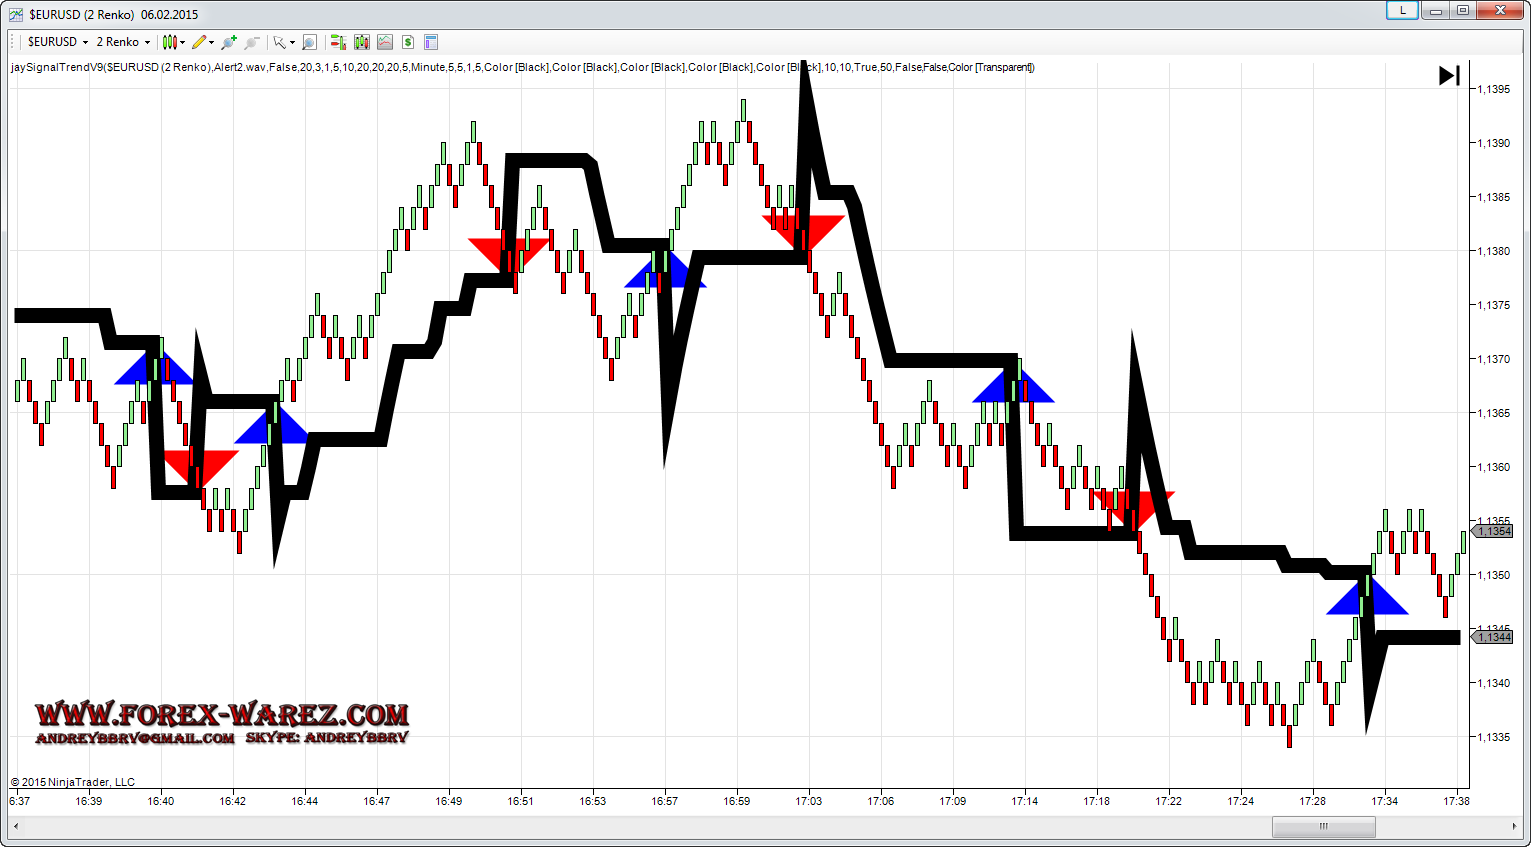
Task: Open Chart Trader panel icon
Action: (338, 42)
